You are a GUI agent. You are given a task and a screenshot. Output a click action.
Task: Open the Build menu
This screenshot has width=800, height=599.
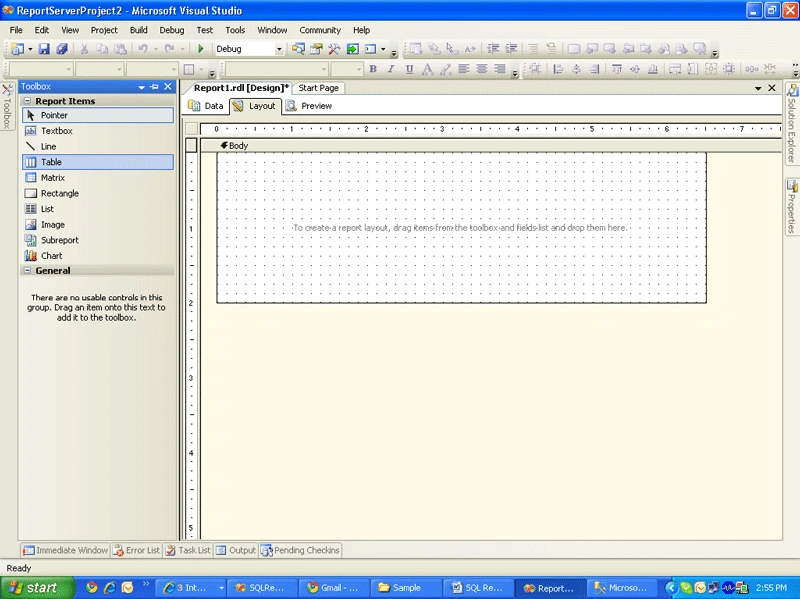pos(138,30)
